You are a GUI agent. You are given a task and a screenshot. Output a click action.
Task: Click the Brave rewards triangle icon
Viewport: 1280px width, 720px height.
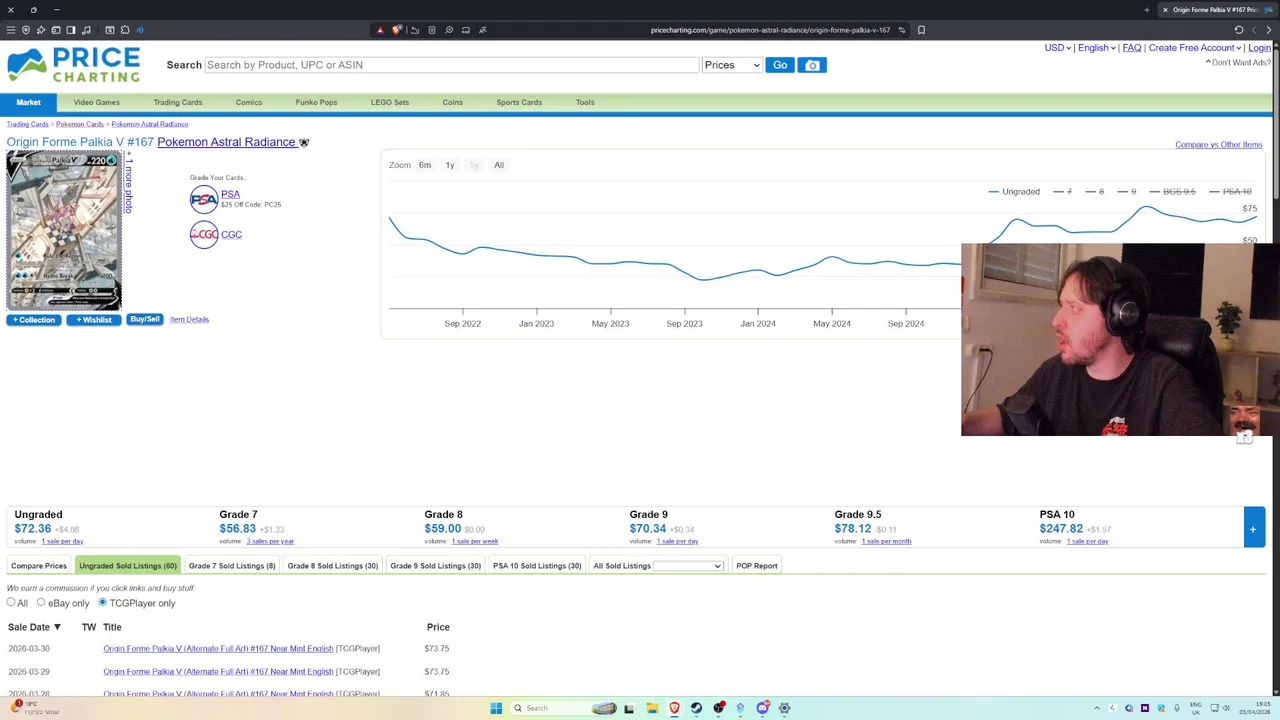pyautogui.click(x=380, y=30)
